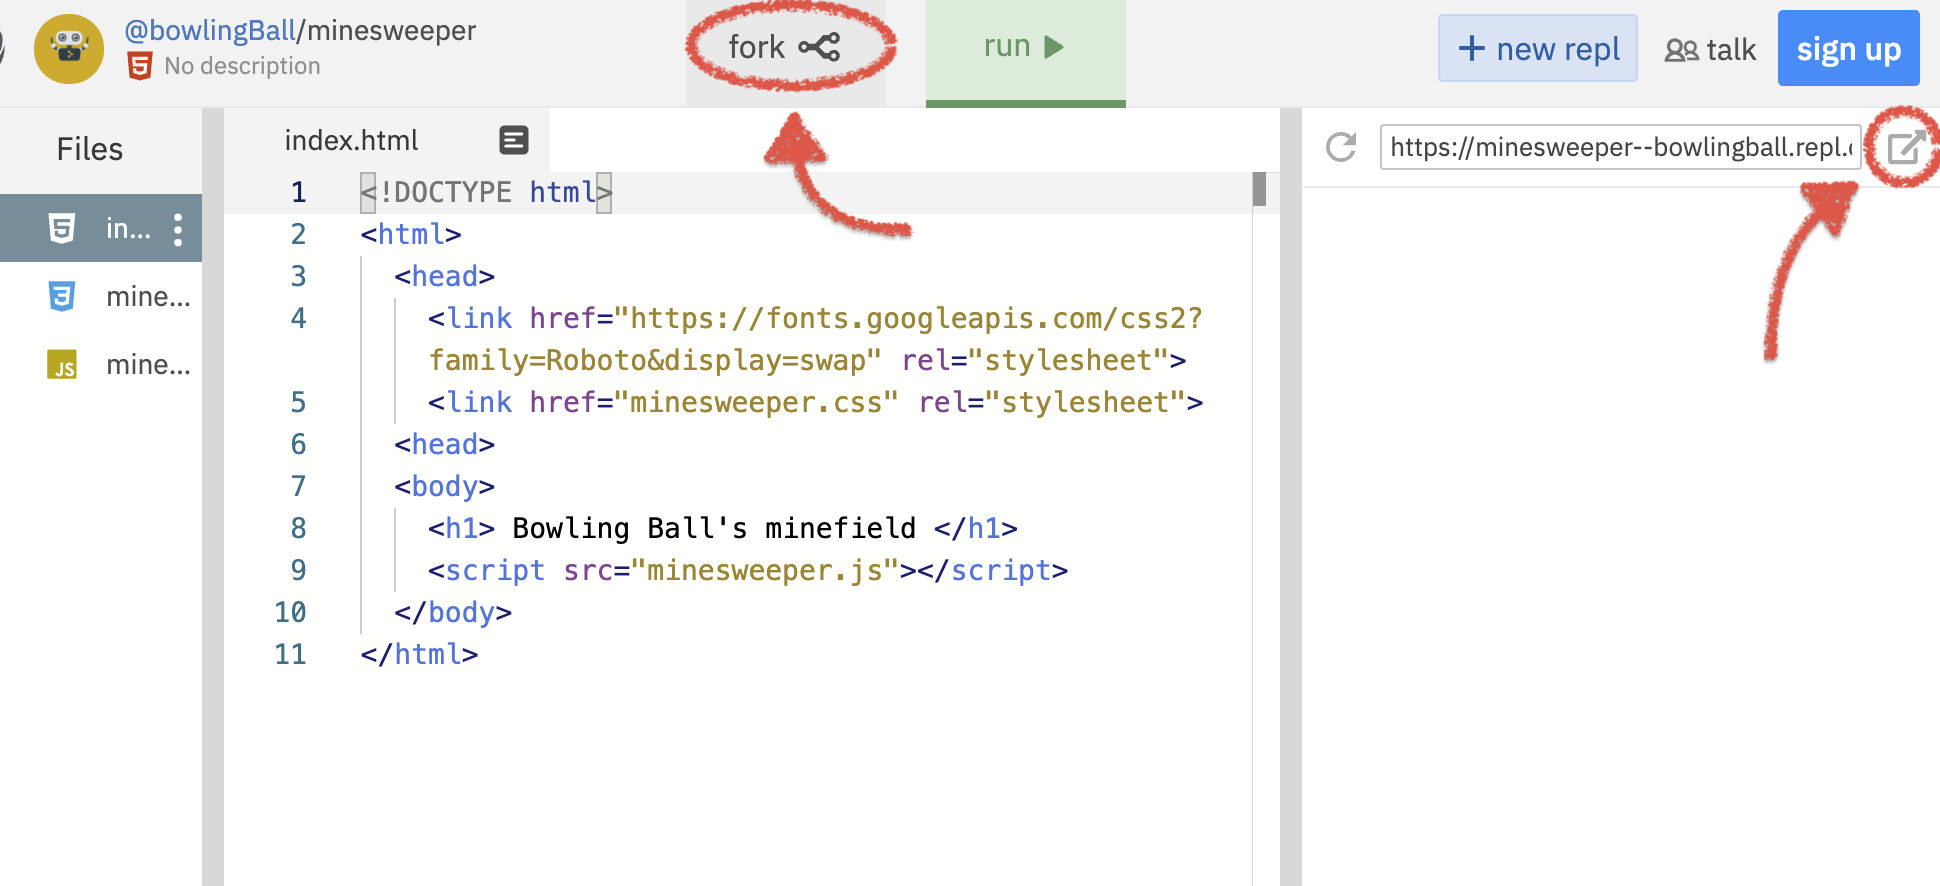Open the index.html editor tab
Image resolution: width=1940 pixels, height=886 pixels.
(388, 140)
